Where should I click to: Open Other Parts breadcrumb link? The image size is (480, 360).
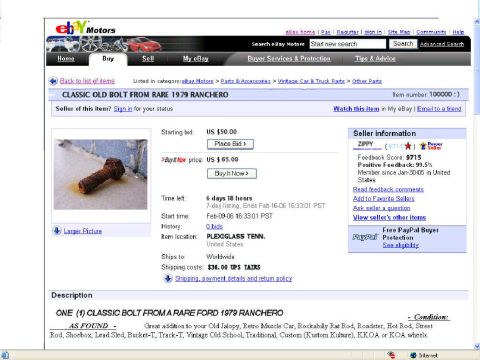367,81
